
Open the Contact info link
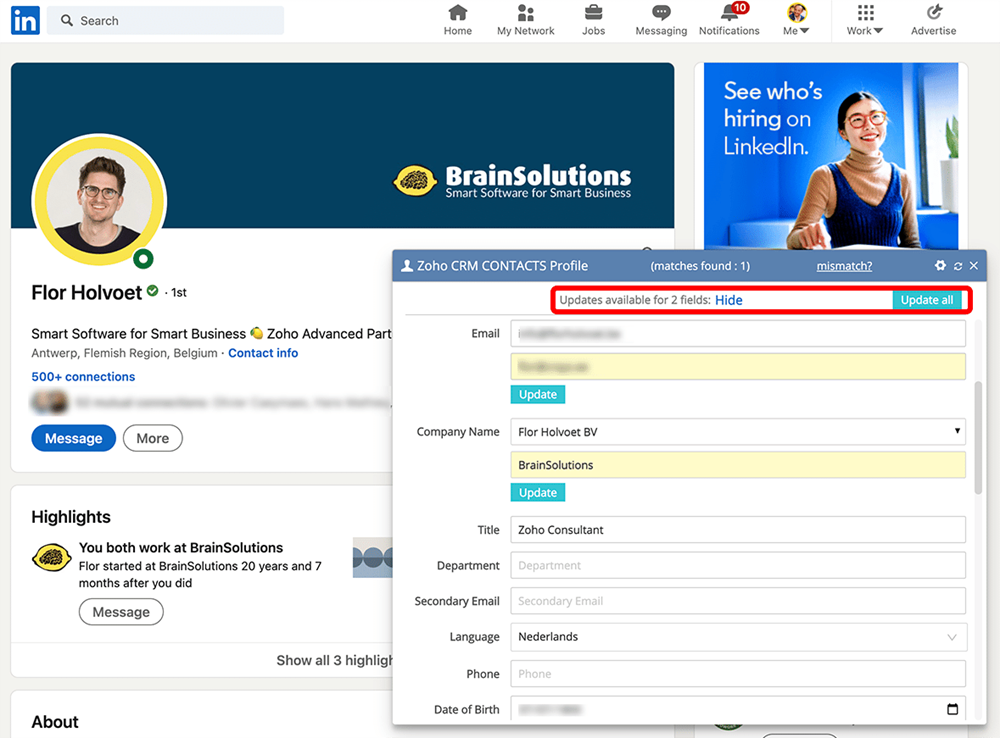[263, 353]
